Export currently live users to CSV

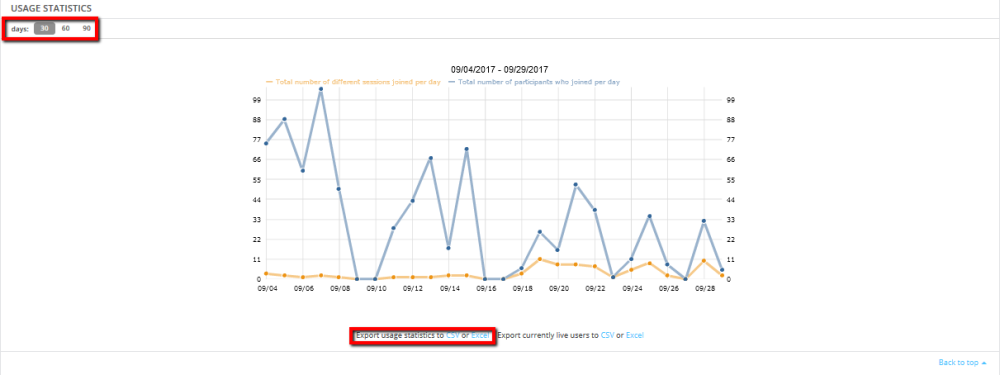pos(608,335)
